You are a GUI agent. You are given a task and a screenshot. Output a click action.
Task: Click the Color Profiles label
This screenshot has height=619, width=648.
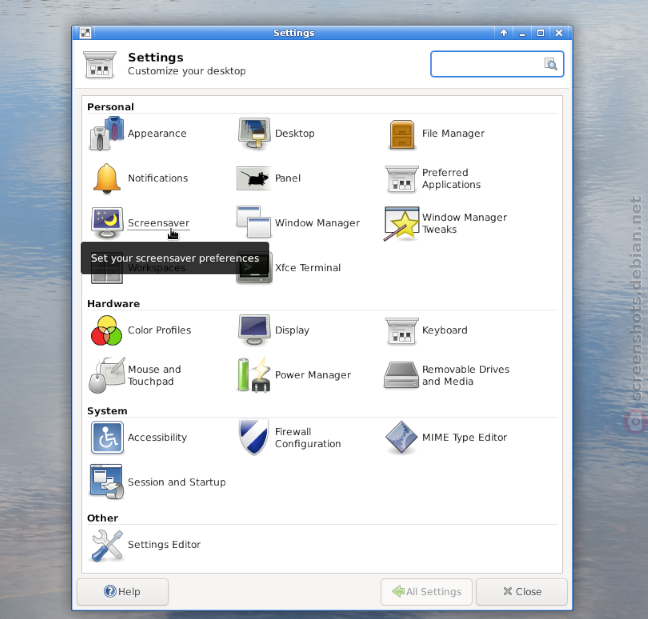pos(160,330)
